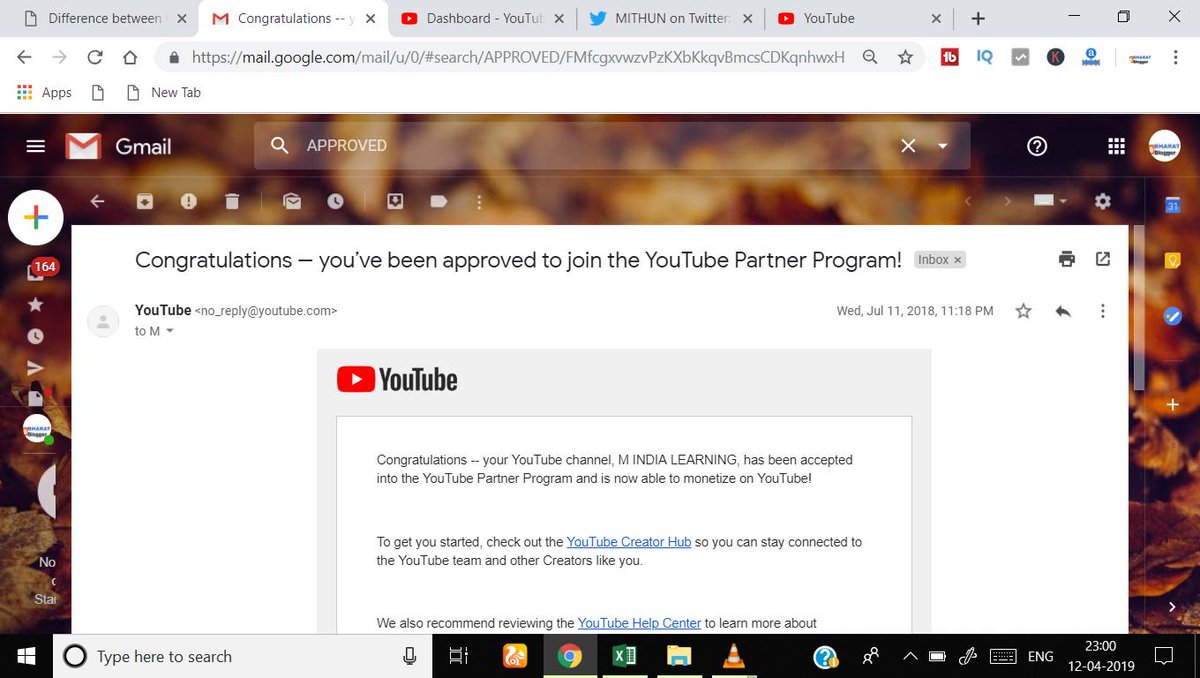Click the Chrome address bar URL

[x=518, y=58]
